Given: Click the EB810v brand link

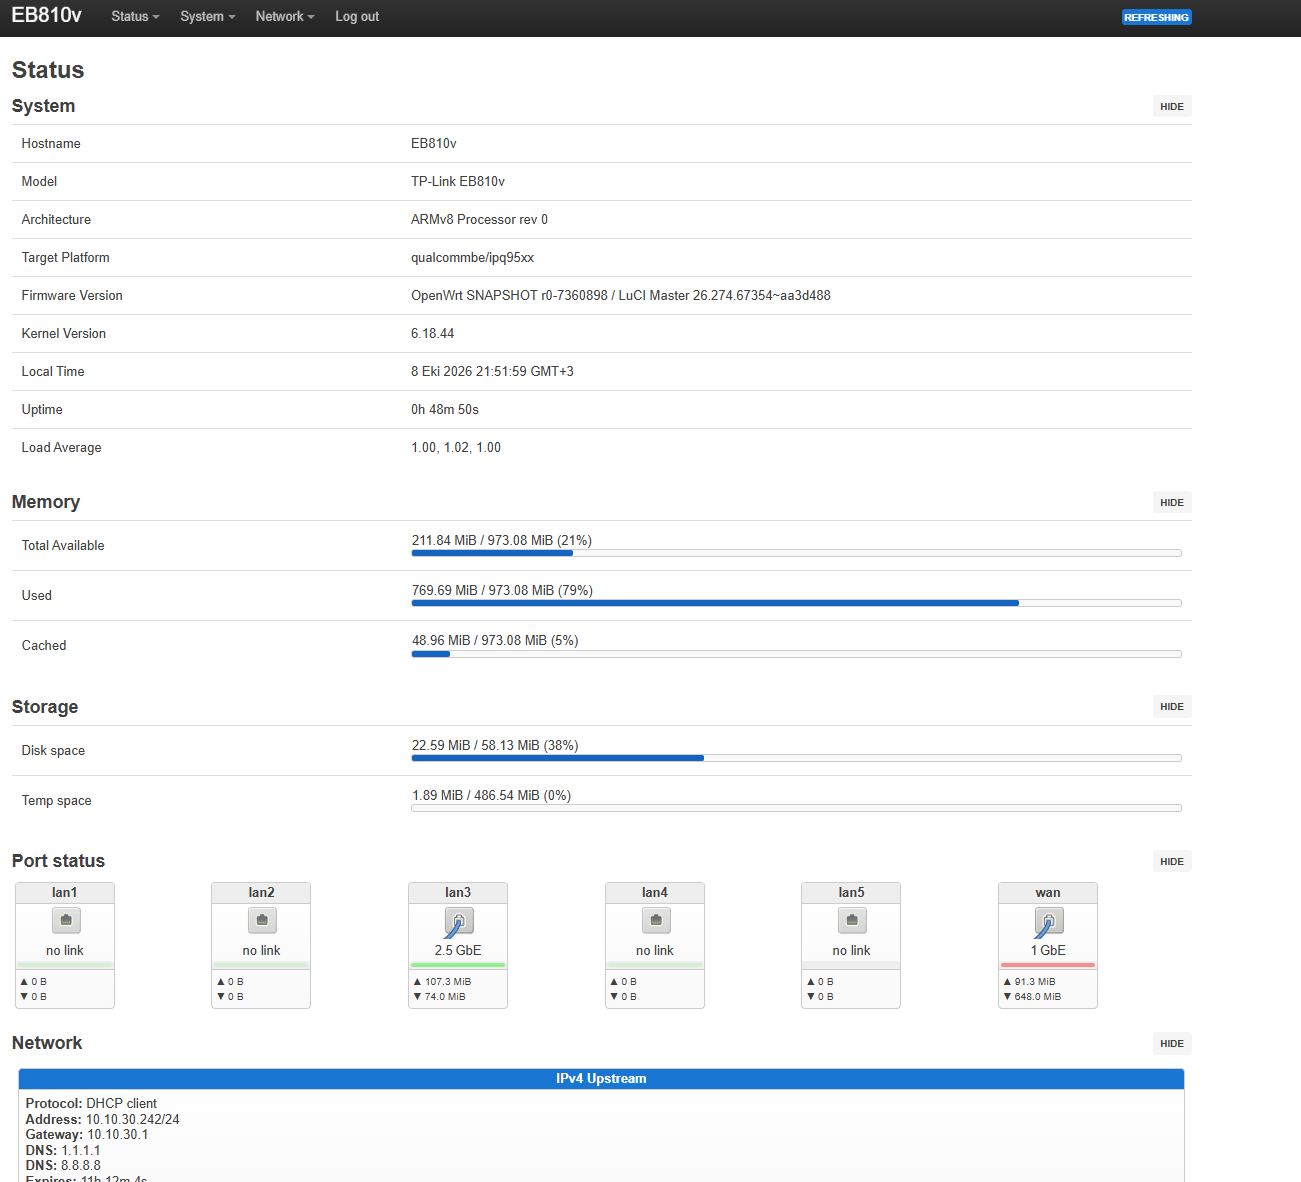Looking at the screenshot, I should click(x=47, y=16).
